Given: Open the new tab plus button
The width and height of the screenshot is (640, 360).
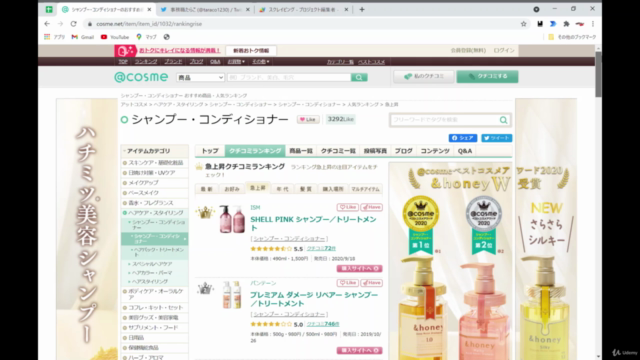Looking at the screenshot, I should pos(362,9).
